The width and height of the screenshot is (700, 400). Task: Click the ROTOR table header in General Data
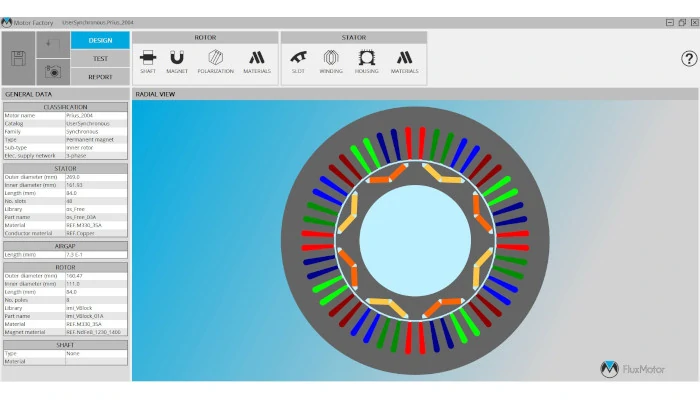tap(65, 267)
